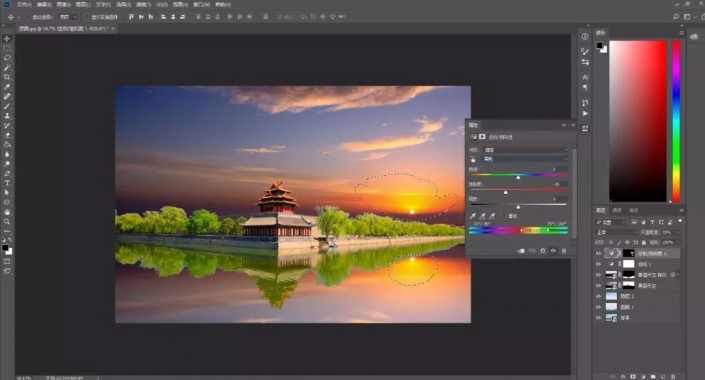The height and width of the screenshot is (380, 705).
Task: Open the Filter menu
Action: coord(143,4)
